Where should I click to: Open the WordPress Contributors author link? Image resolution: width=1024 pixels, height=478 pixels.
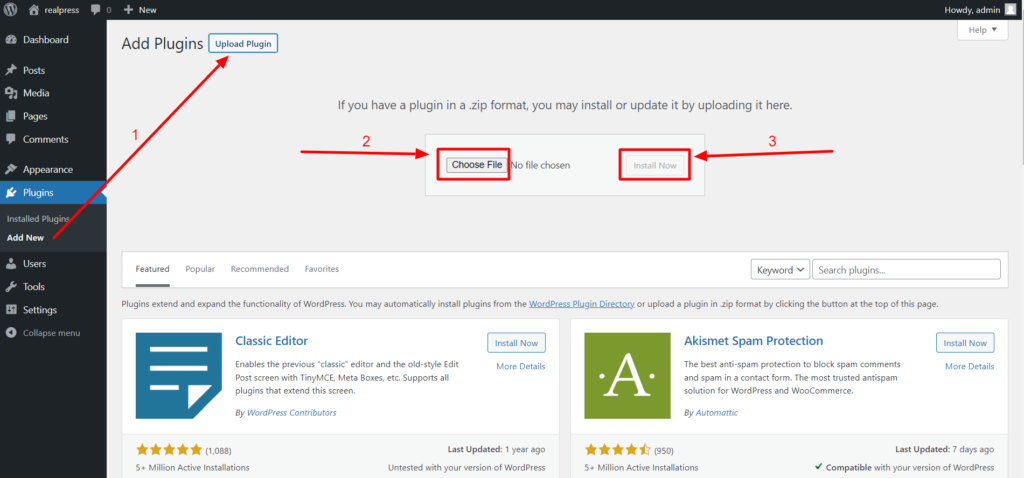291,413
